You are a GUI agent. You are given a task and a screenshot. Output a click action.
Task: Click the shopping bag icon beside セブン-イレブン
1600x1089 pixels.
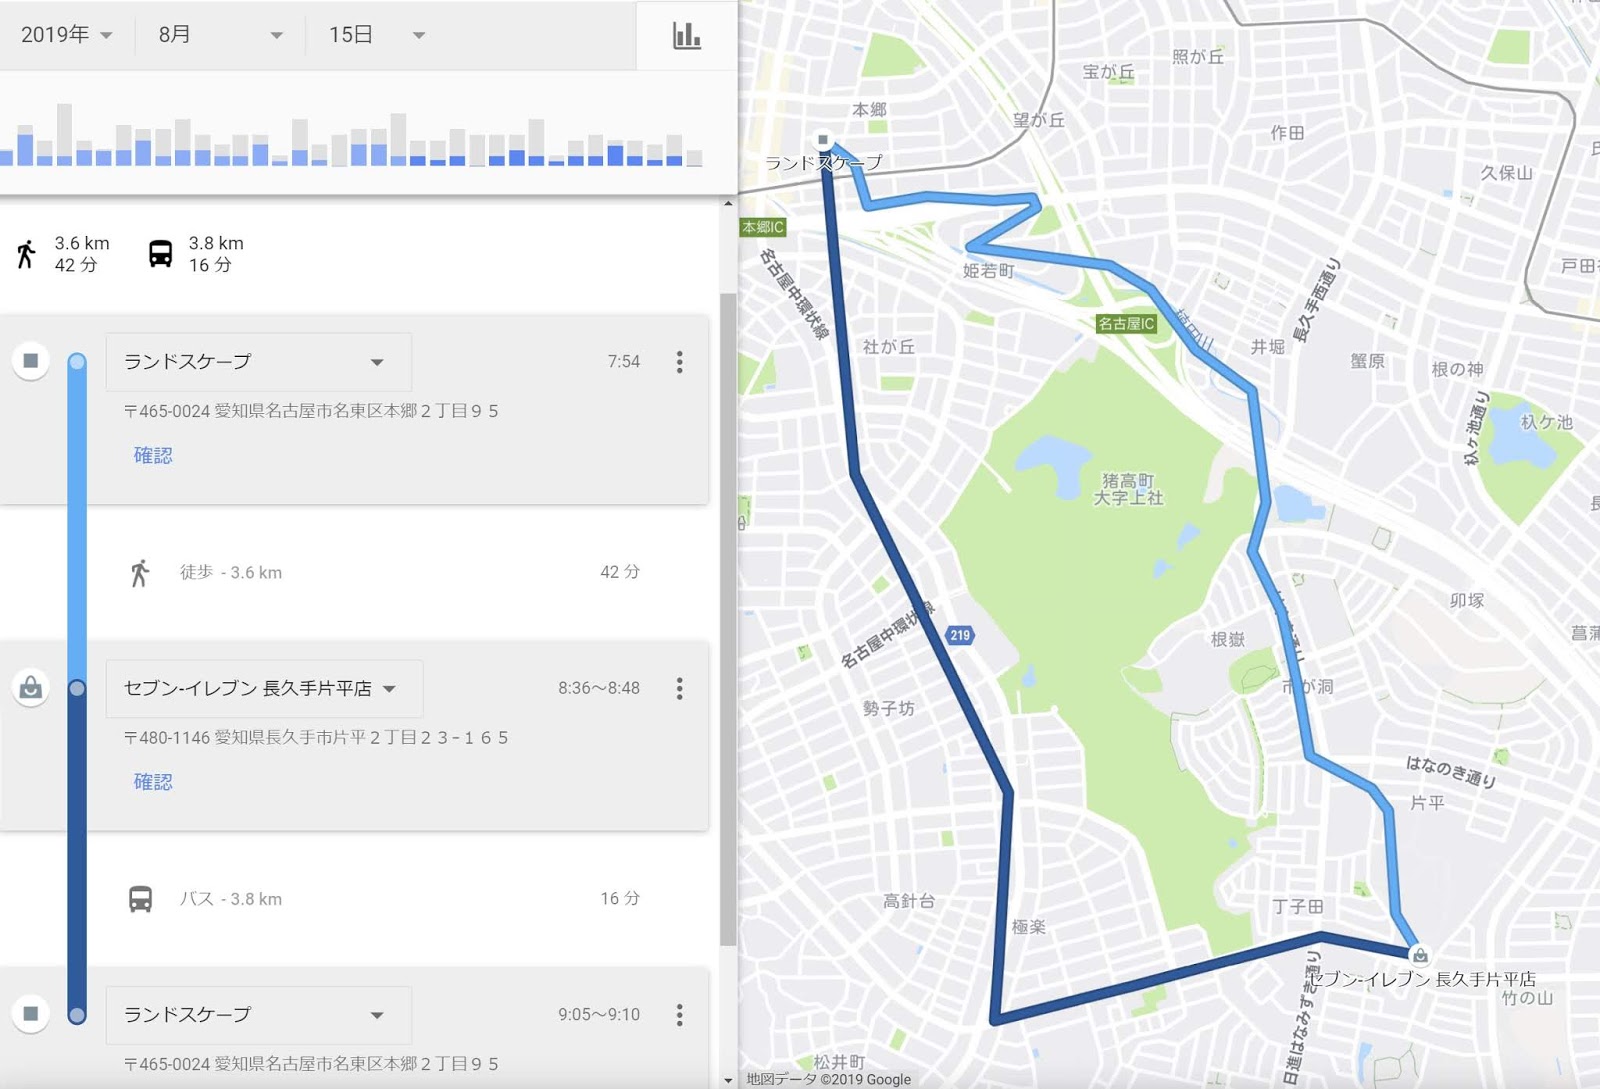[31, 687]
